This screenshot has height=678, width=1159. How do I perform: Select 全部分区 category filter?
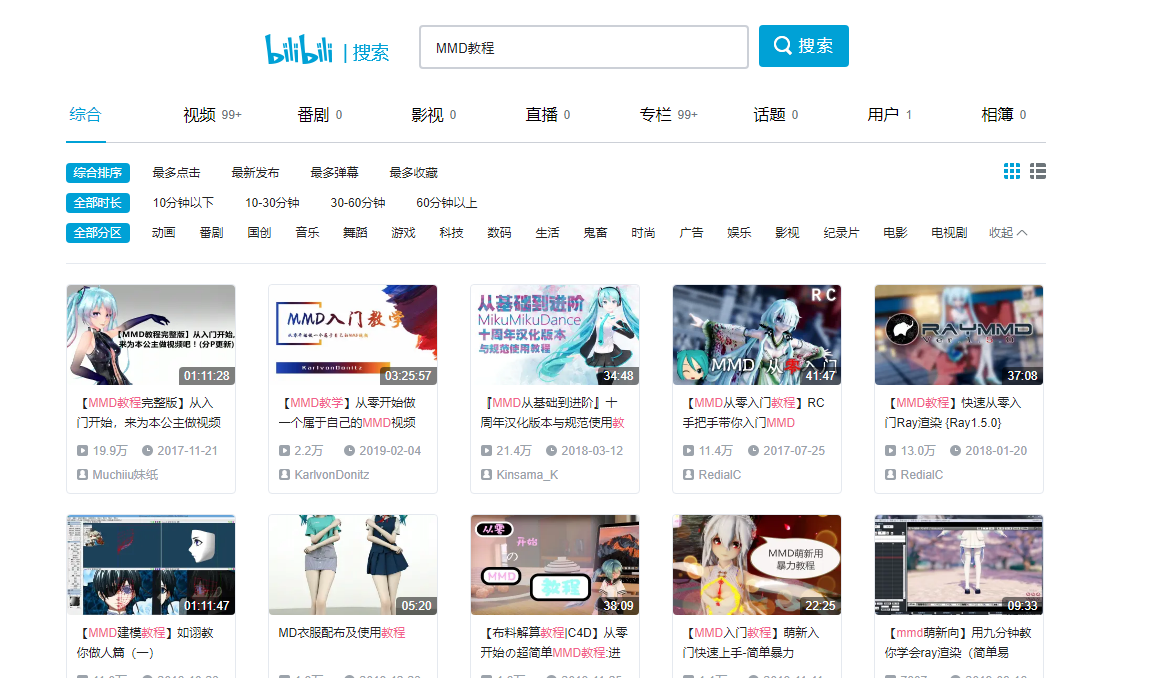(98, 233)
